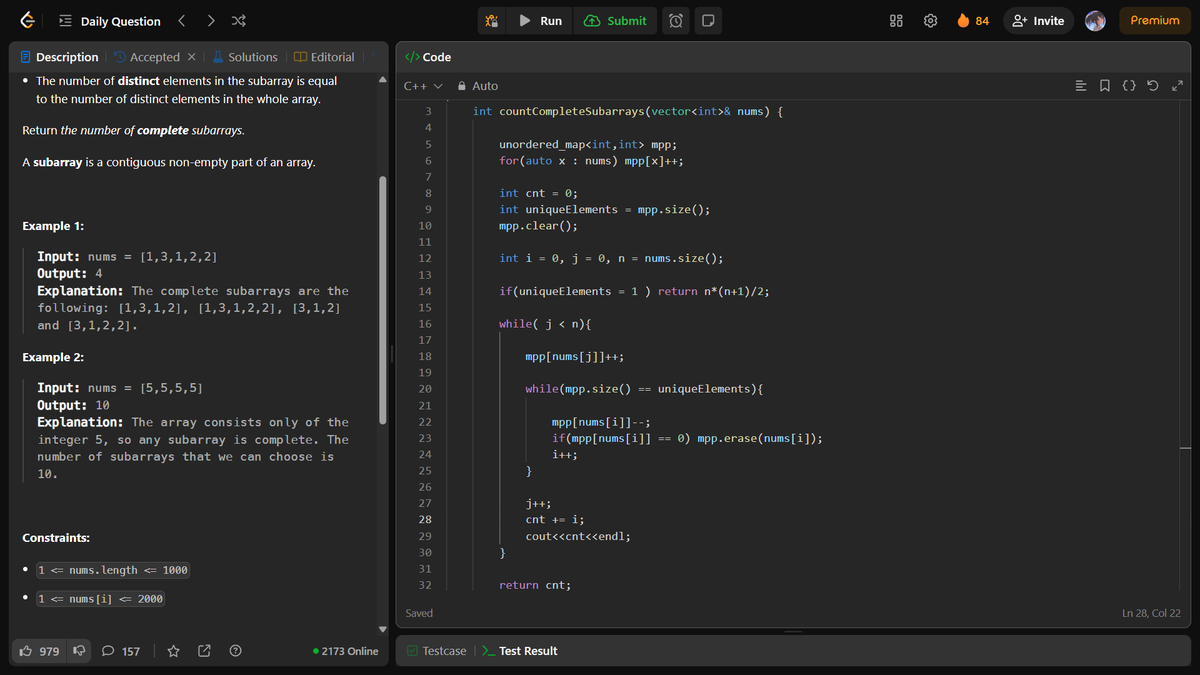Run the code

click(541, 21)
